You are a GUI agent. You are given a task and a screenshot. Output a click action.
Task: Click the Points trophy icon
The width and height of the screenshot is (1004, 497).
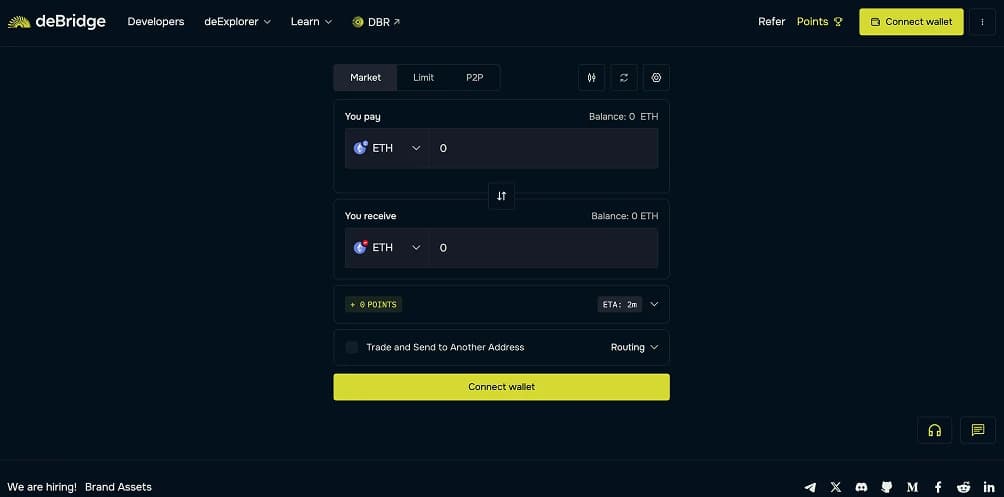(838, 22)
